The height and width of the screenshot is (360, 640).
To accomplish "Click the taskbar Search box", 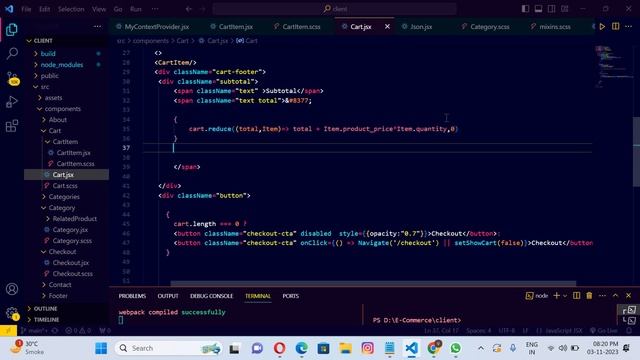I will [x=168, y=348].
